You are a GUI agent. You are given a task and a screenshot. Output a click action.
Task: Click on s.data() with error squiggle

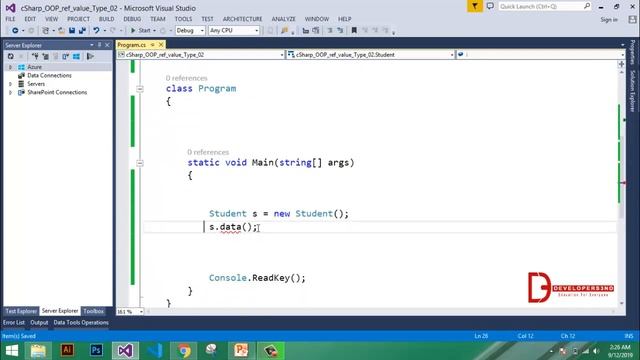[x=233, y=227]
